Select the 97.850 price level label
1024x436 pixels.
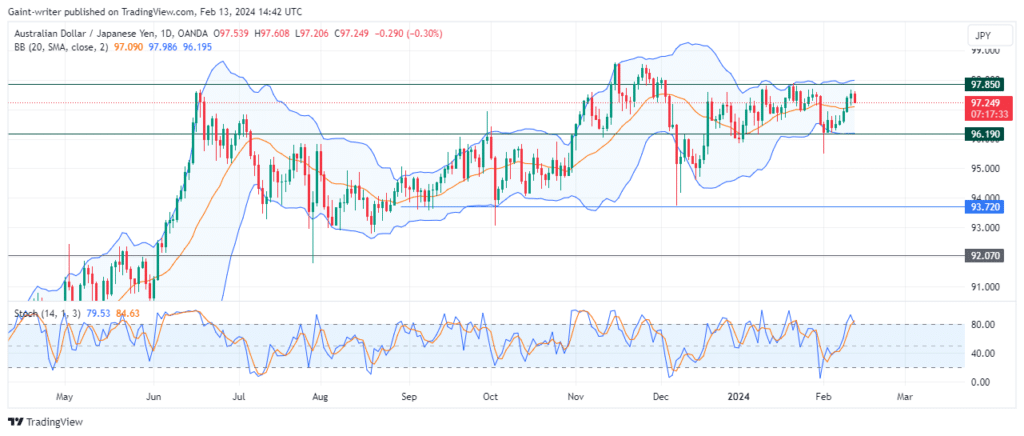point(982,84)
